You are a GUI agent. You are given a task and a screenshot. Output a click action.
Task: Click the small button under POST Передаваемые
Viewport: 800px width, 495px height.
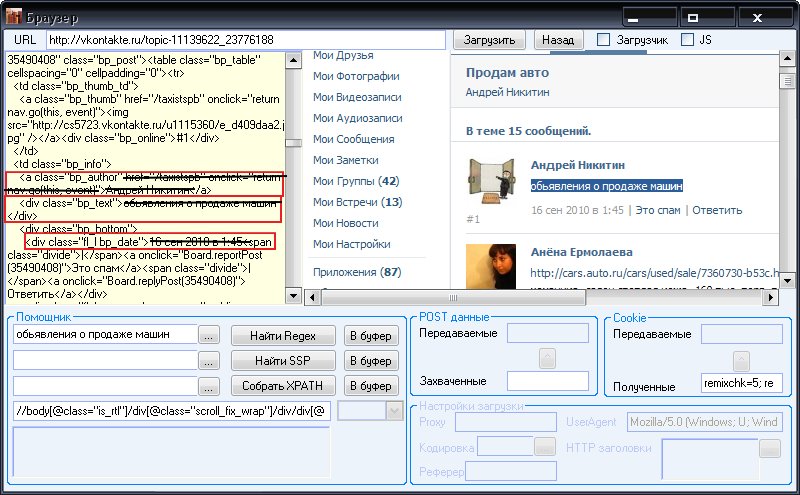tap(547, 358)
